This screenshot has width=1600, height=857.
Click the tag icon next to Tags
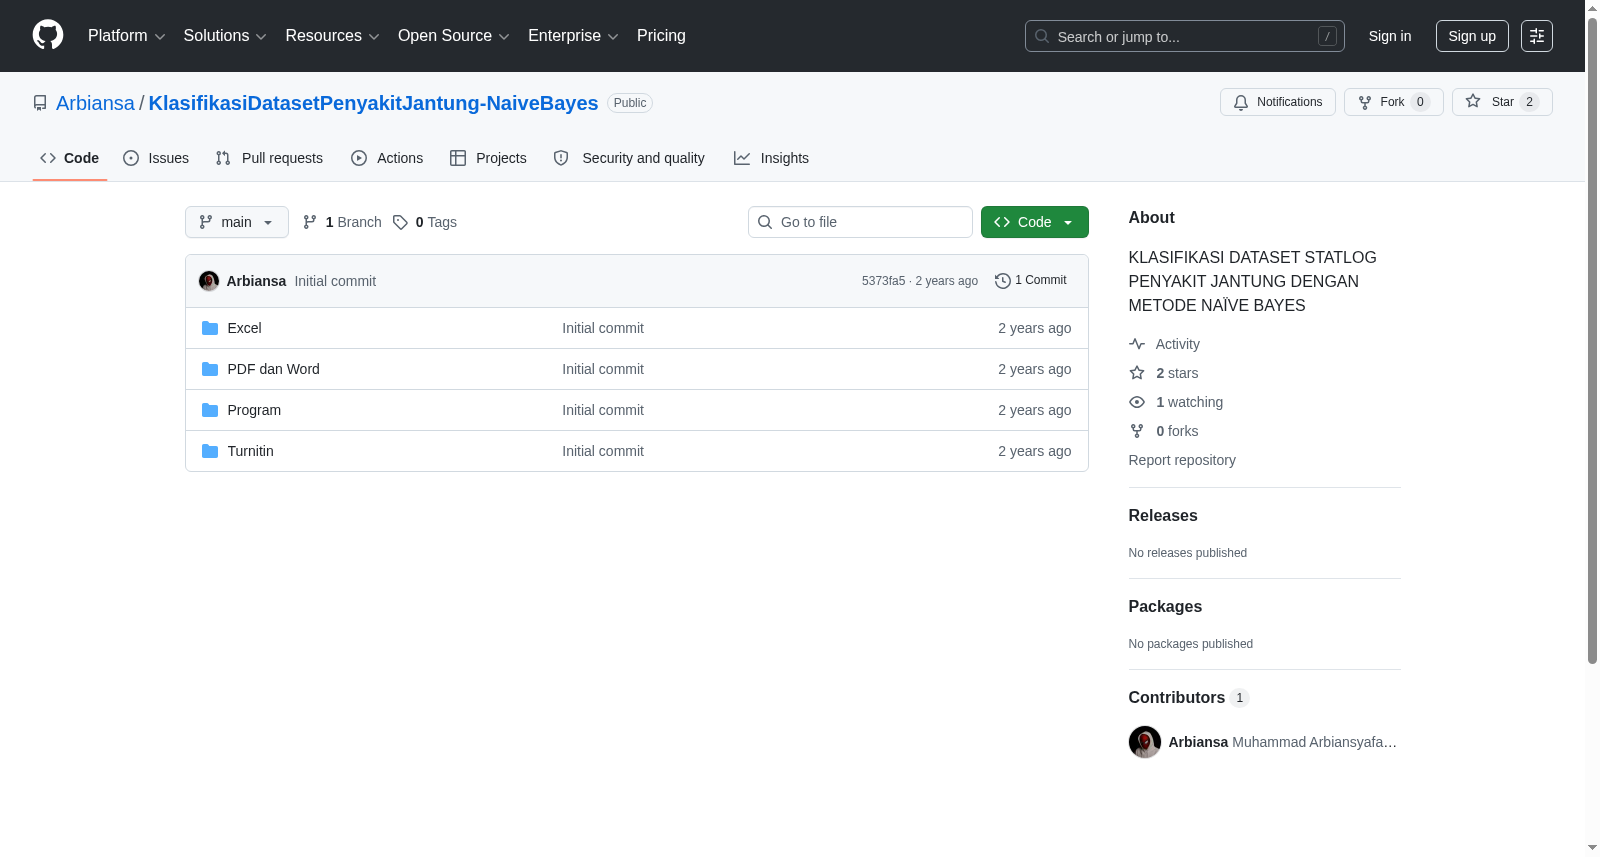tap(400, 222)
